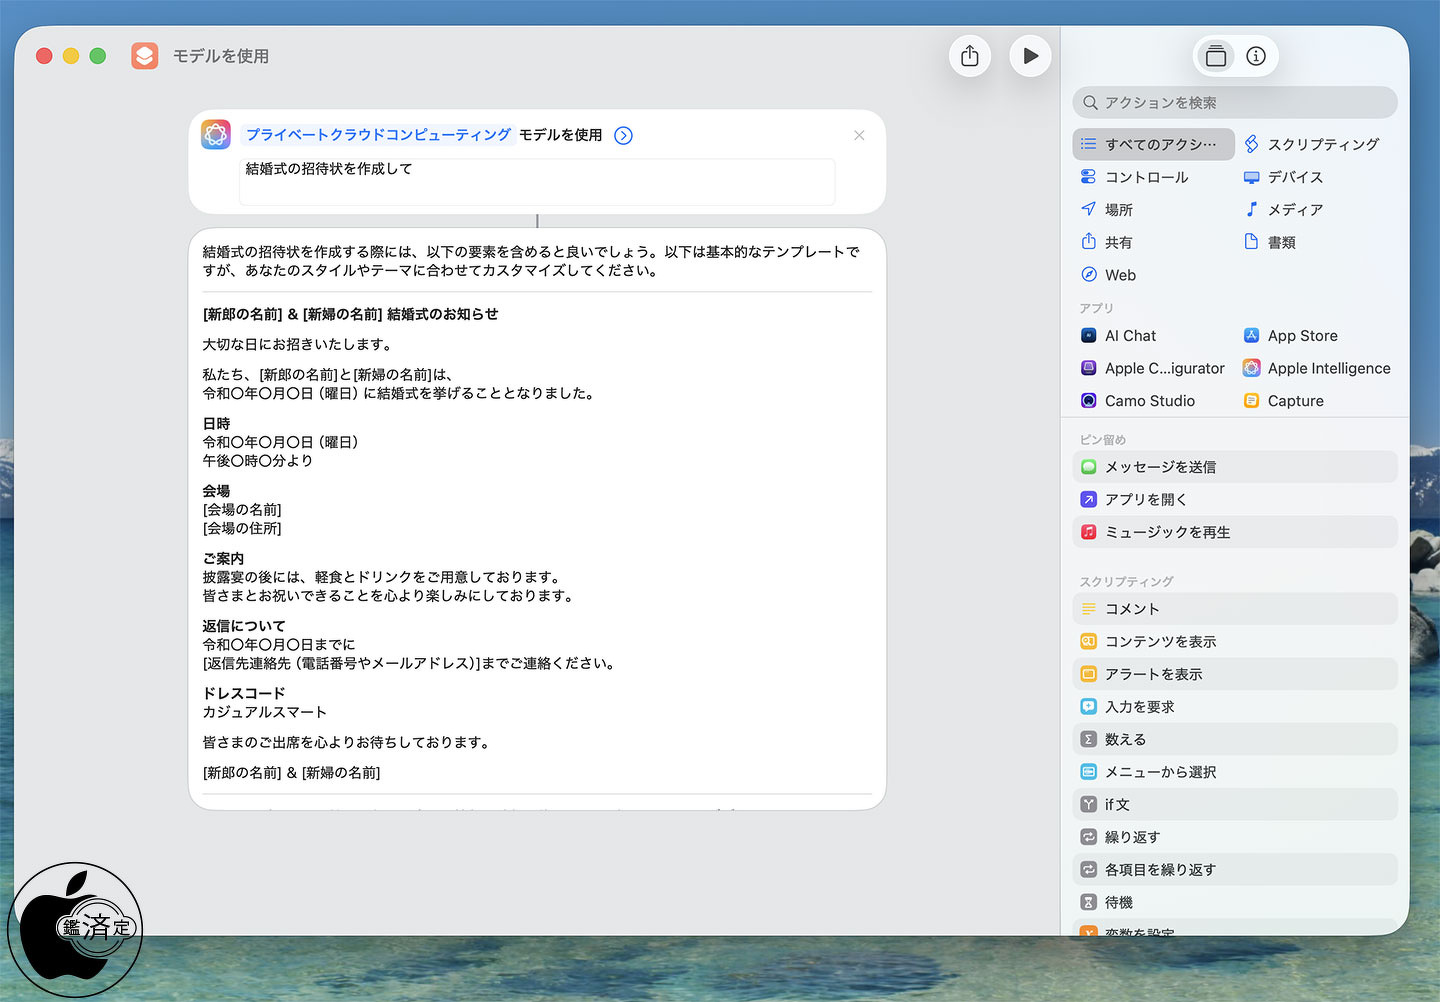The height and width of the screenshot is (1002, 1440).
Task: Click the prompt text field 結婚式の招待状を作成して
Action: tap(536, 181)
